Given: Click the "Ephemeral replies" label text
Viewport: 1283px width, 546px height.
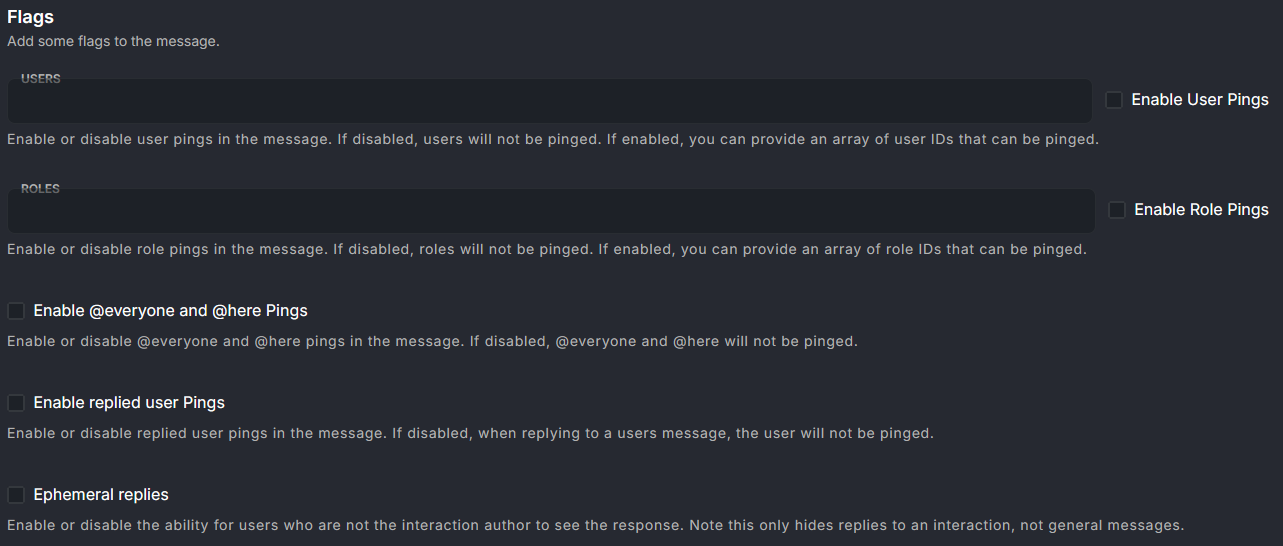Looking at the screenshot, I should pos(101,495).
